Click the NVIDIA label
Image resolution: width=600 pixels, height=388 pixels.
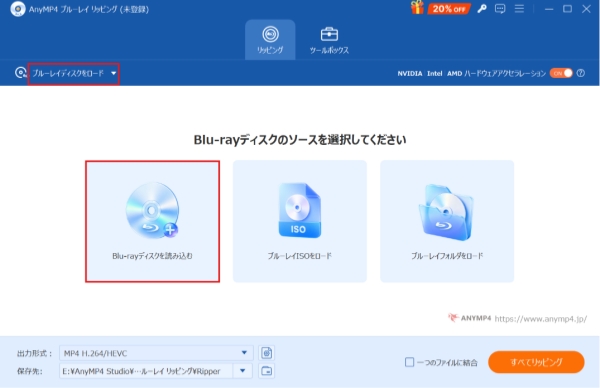point(410,73)
